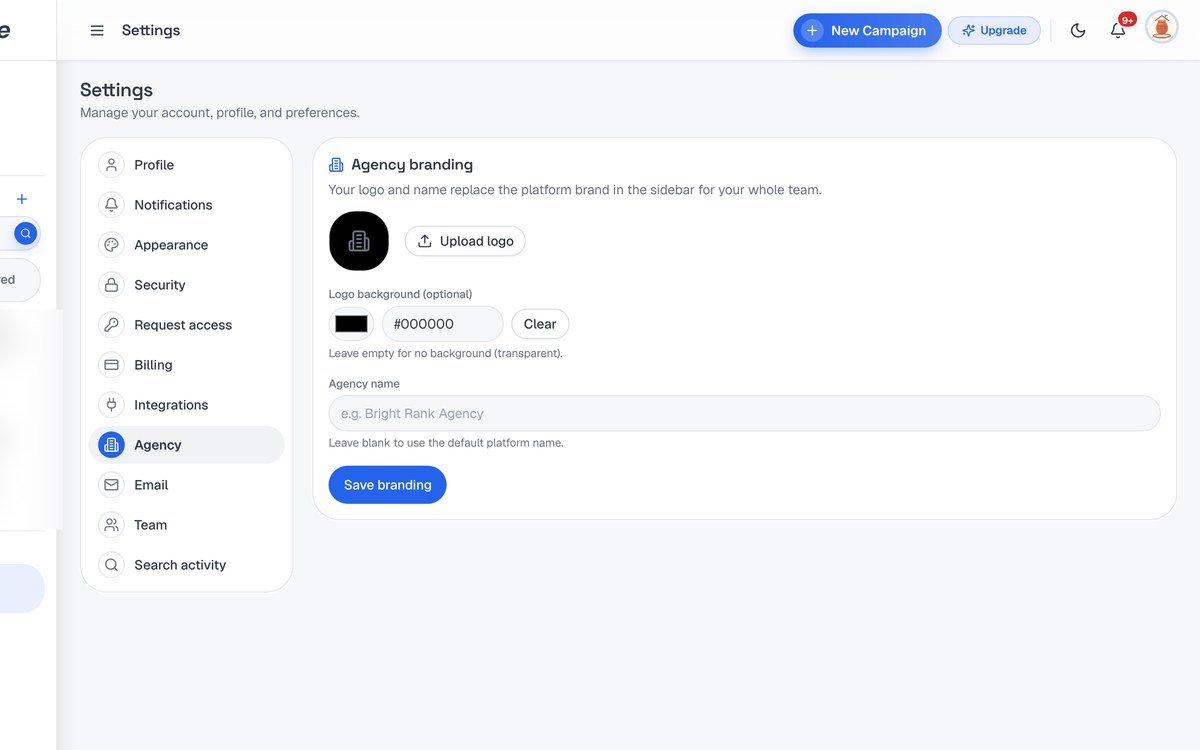
Task: Open Search activity settings
Action: [x=187, y=565]
